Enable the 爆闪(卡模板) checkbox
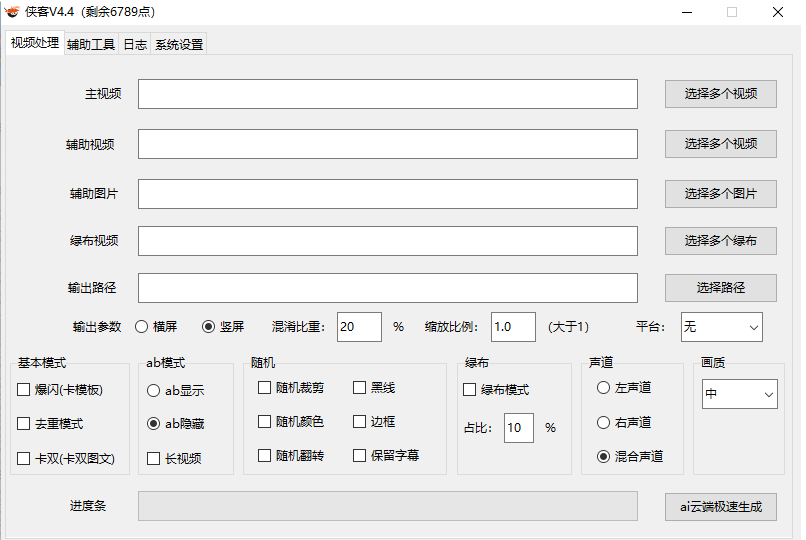Screen dimensions: 806x540 click(24, 390)
